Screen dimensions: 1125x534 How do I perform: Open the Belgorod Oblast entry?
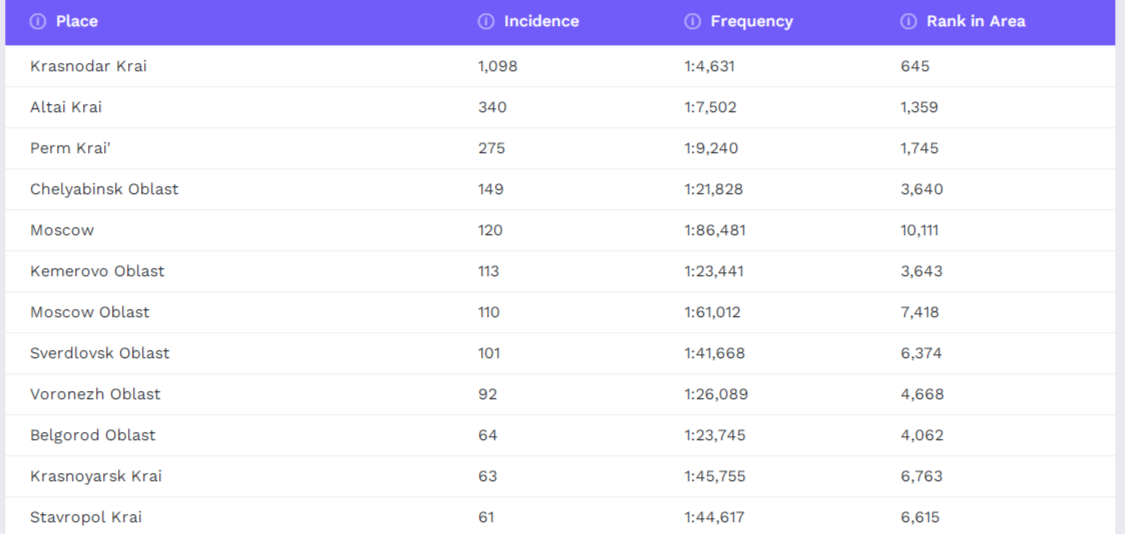[x=93, y=435]
